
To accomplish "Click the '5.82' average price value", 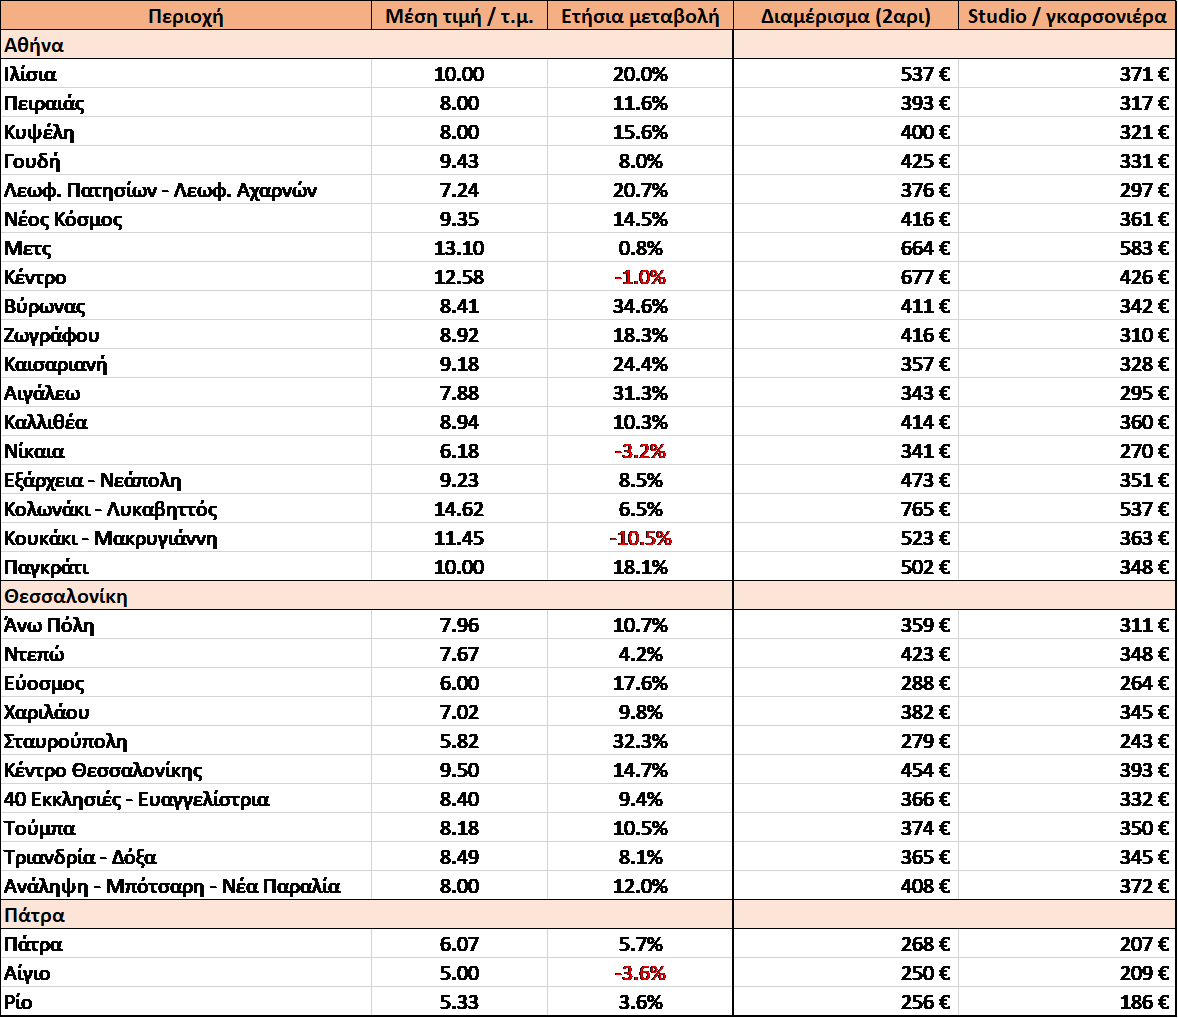I will point(459,742).
